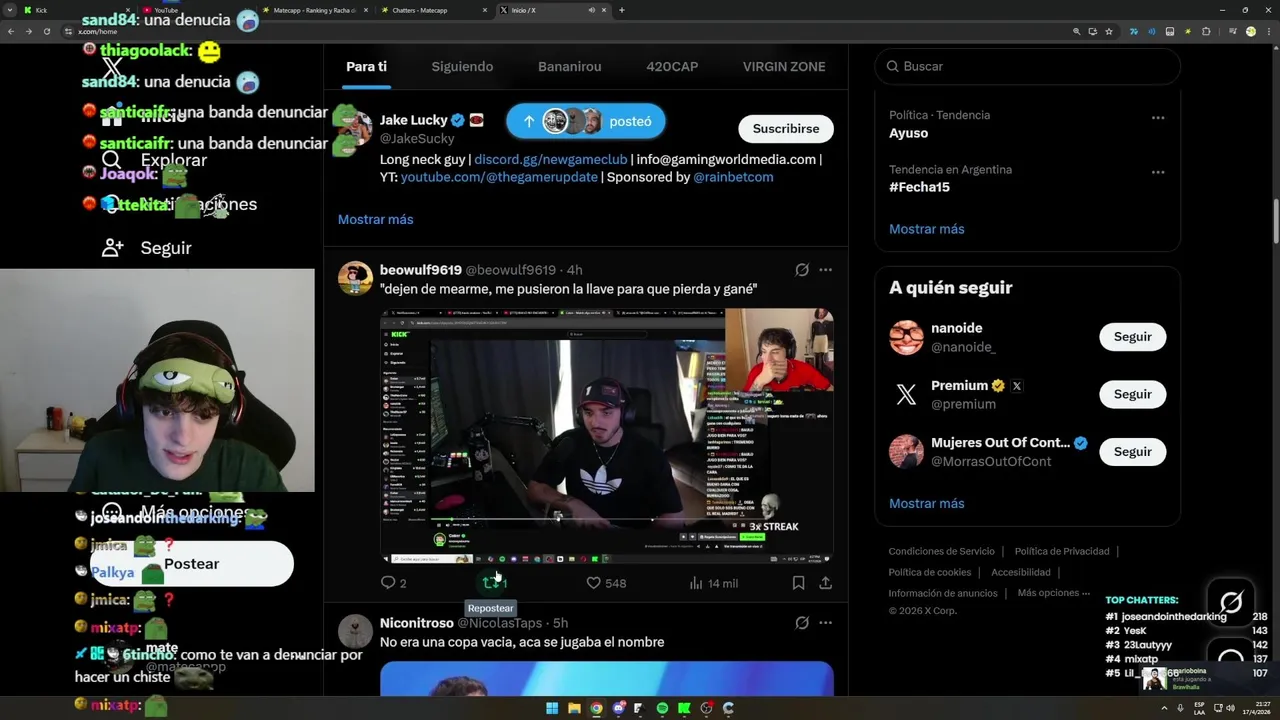Open Política de Privacidad link
Screen dimensions: 1280x720
click(x=1062, y=551)
